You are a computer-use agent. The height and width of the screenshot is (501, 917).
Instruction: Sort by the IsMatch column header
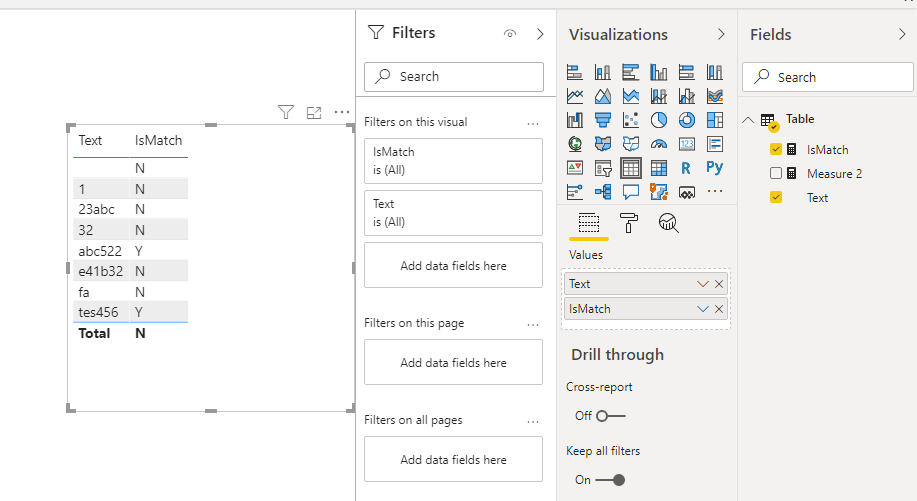click(x=158, y=140)
